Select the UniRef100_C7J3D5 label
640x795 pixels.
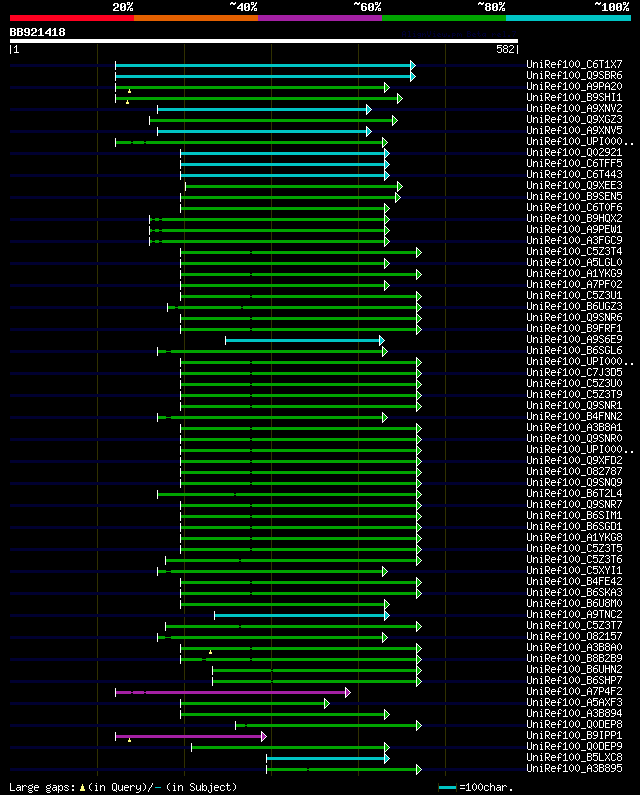tap(574, 373)
